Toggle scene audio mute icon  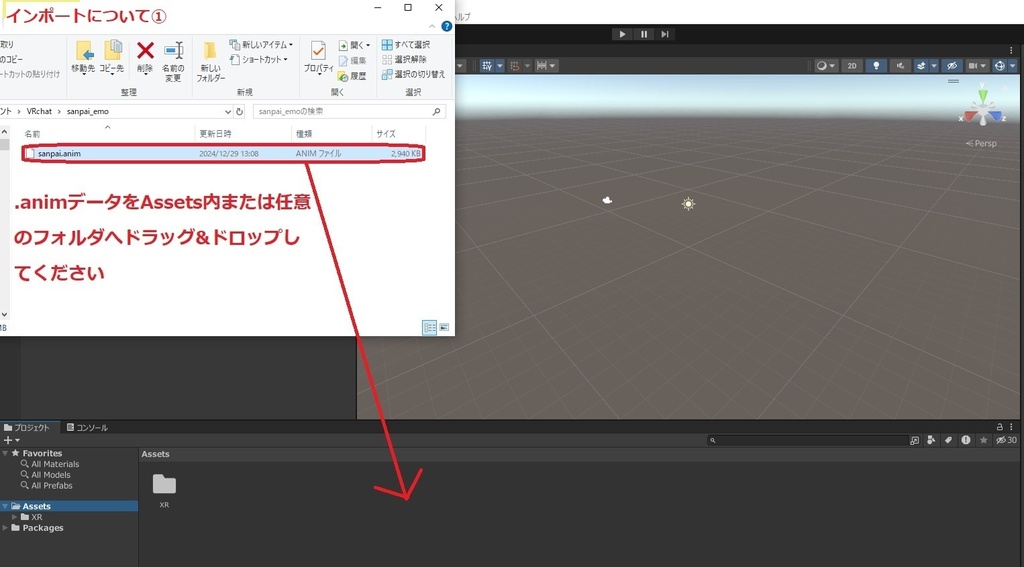[x=900, y=65]
